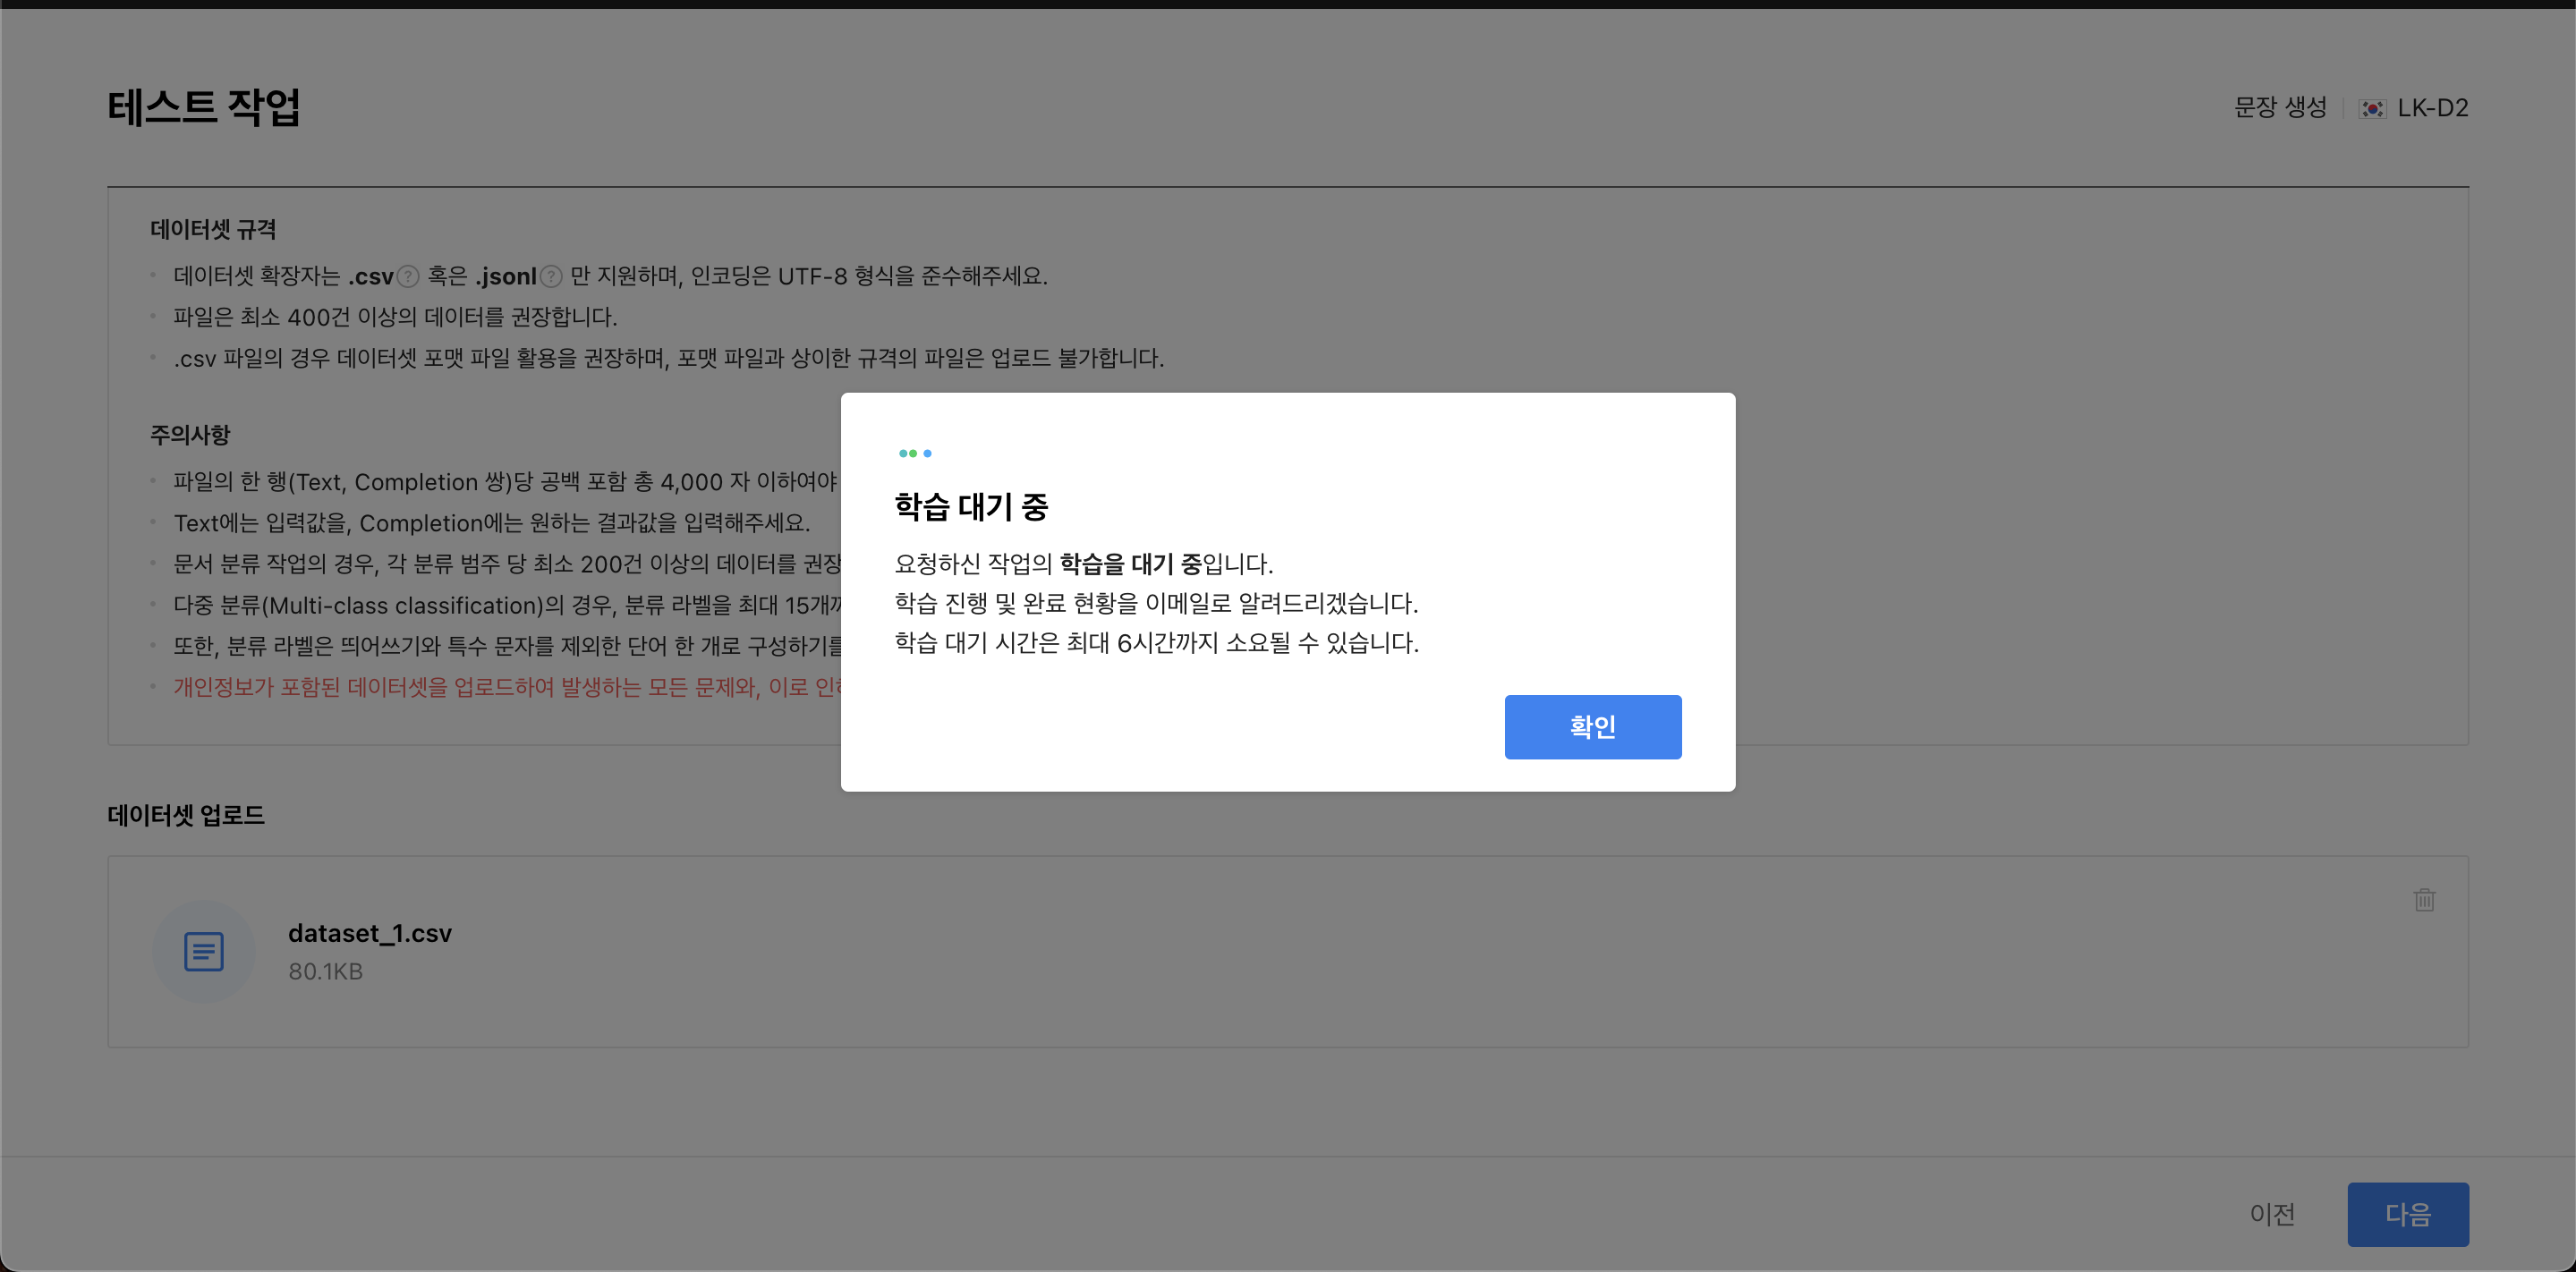
Task: Click the .csv help question-mark icon
Action: [408, 276]
